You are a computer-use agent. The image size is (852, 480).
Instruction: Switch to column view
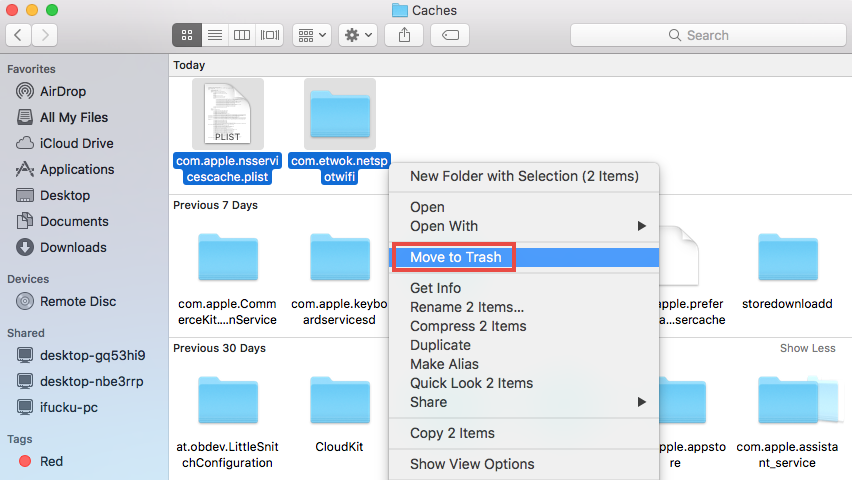(242, 35)
